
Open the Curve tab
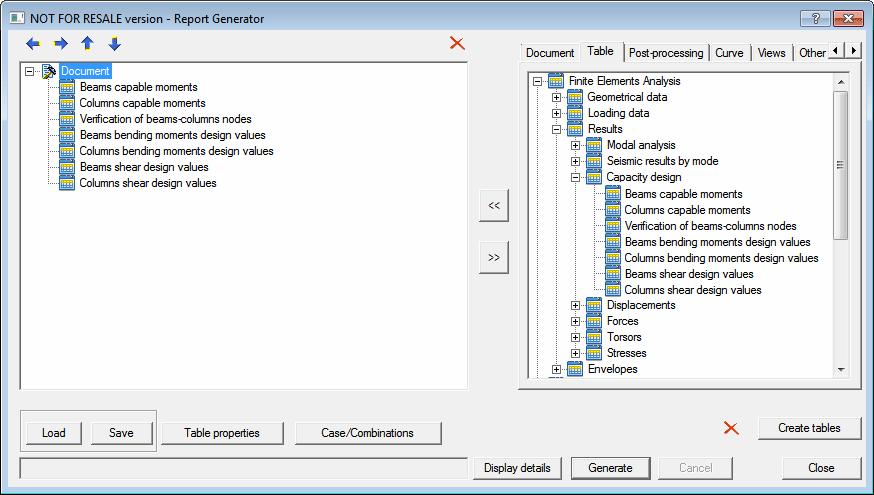tap(729, 53)
